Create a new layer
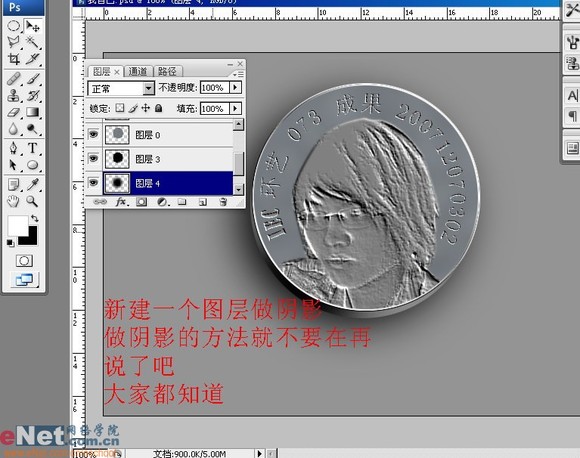The width and height of the screenshot is (580, 458). pos(202,202)
